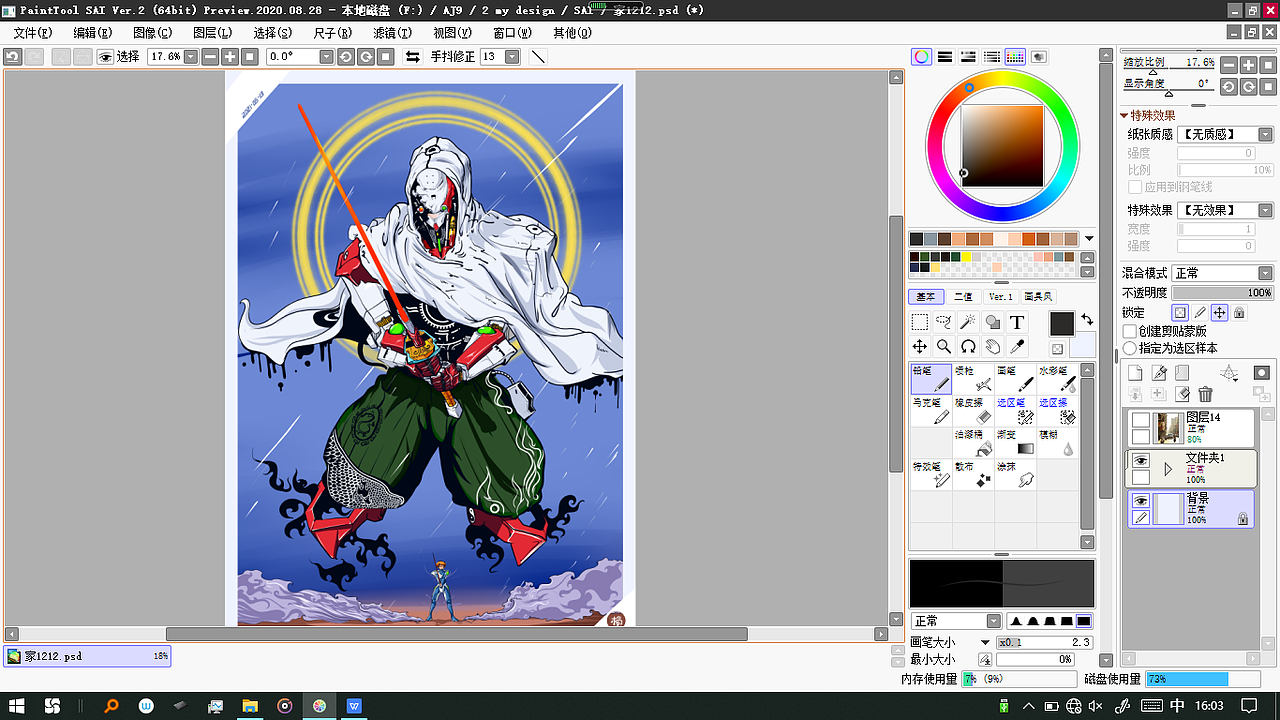Image resolution: width=1280 pixels, height=720 pixels.
Task: Select the Selection Pen (选区笔) tool
Action: click(x=1015, y=411)
